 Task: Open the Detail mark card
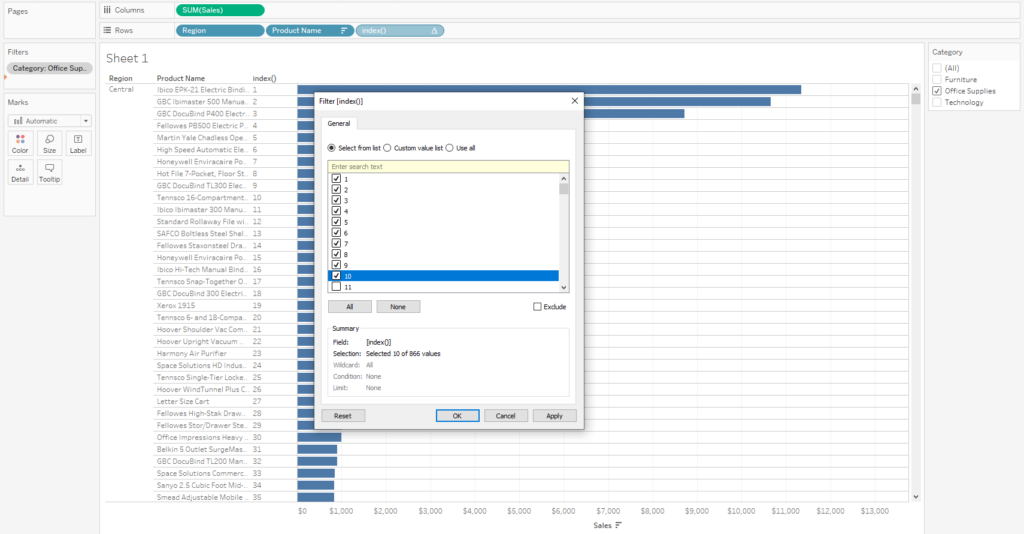20,172
